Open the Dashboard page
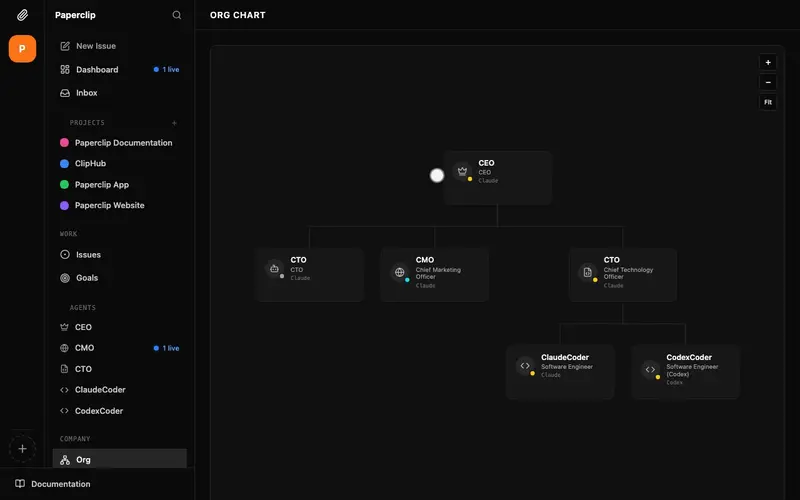Viewport: 800px width, 500px height. (97, 70)
